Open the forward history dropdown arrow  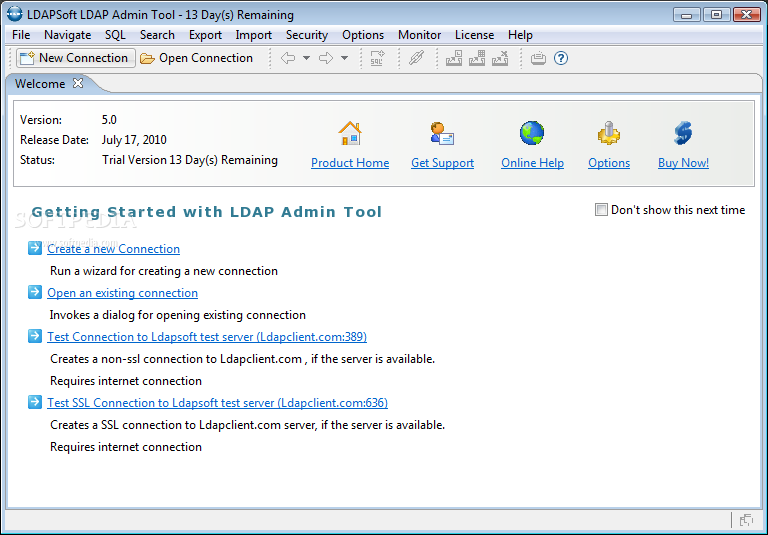[x=344, y=58]
